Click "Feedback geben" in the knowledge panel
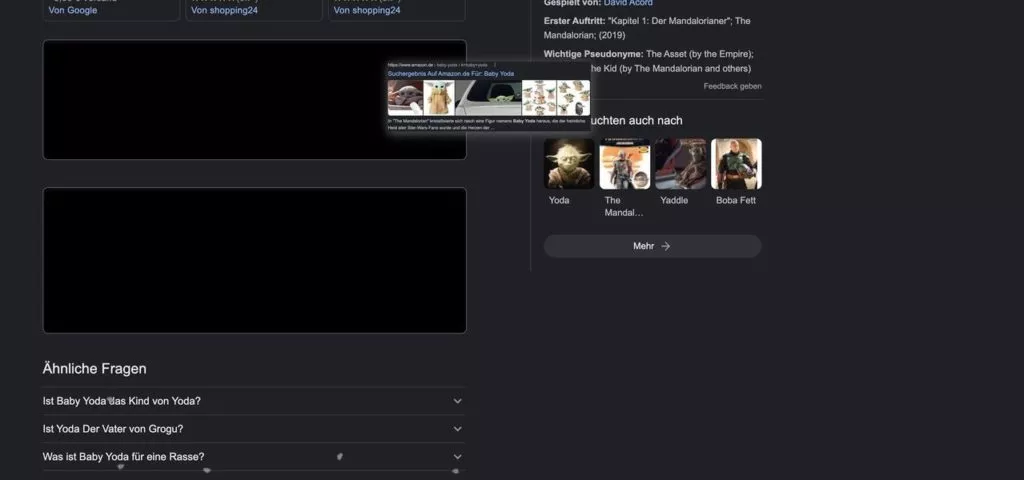Screen dimensions: 1024x480 (732, 86)
